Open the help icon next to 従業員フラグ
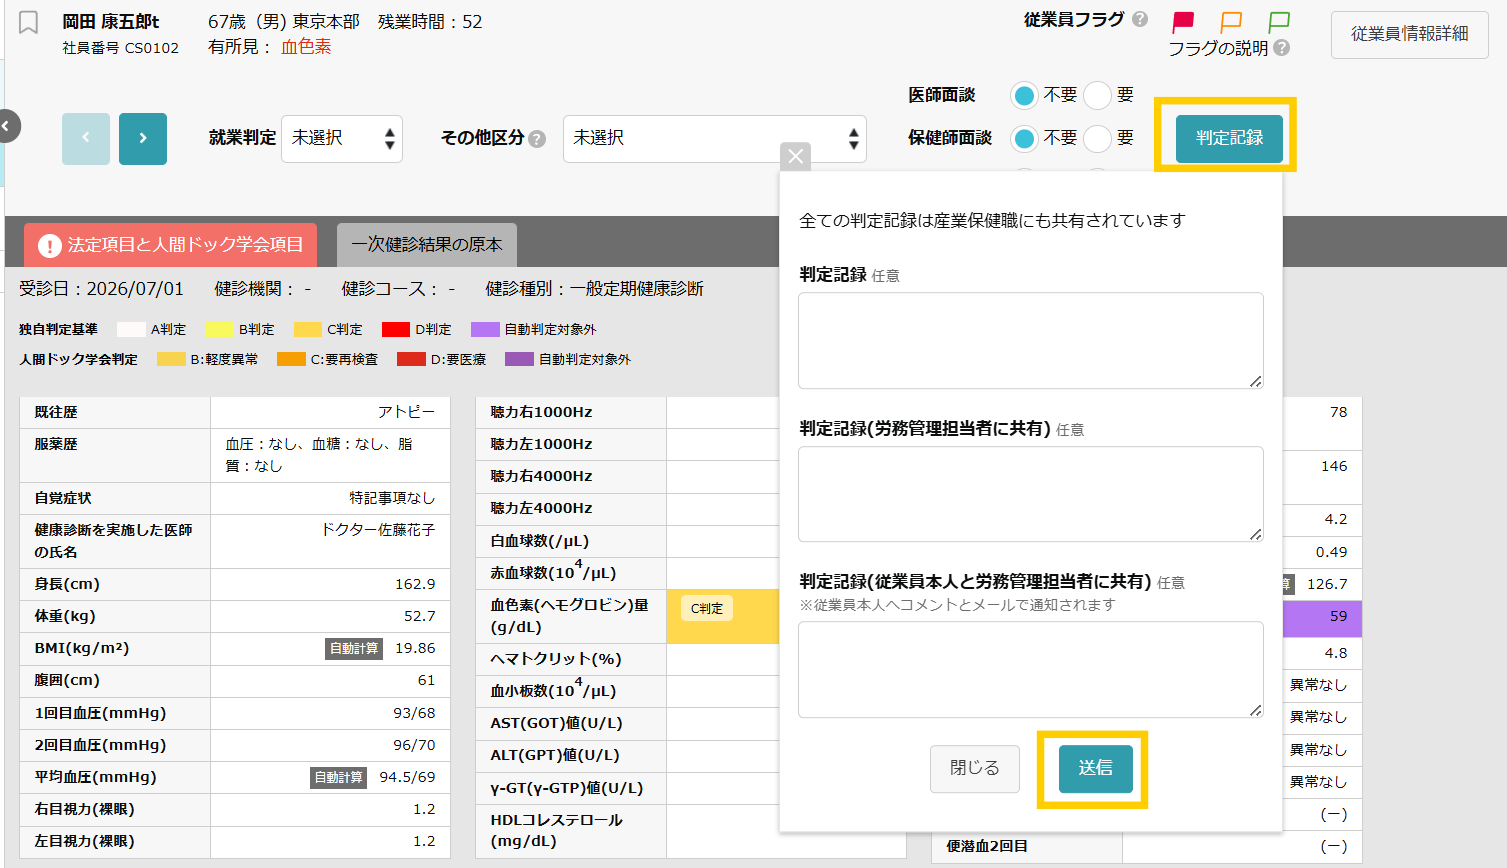The width and height of the screenshot is (1507, 868). 1140,19
